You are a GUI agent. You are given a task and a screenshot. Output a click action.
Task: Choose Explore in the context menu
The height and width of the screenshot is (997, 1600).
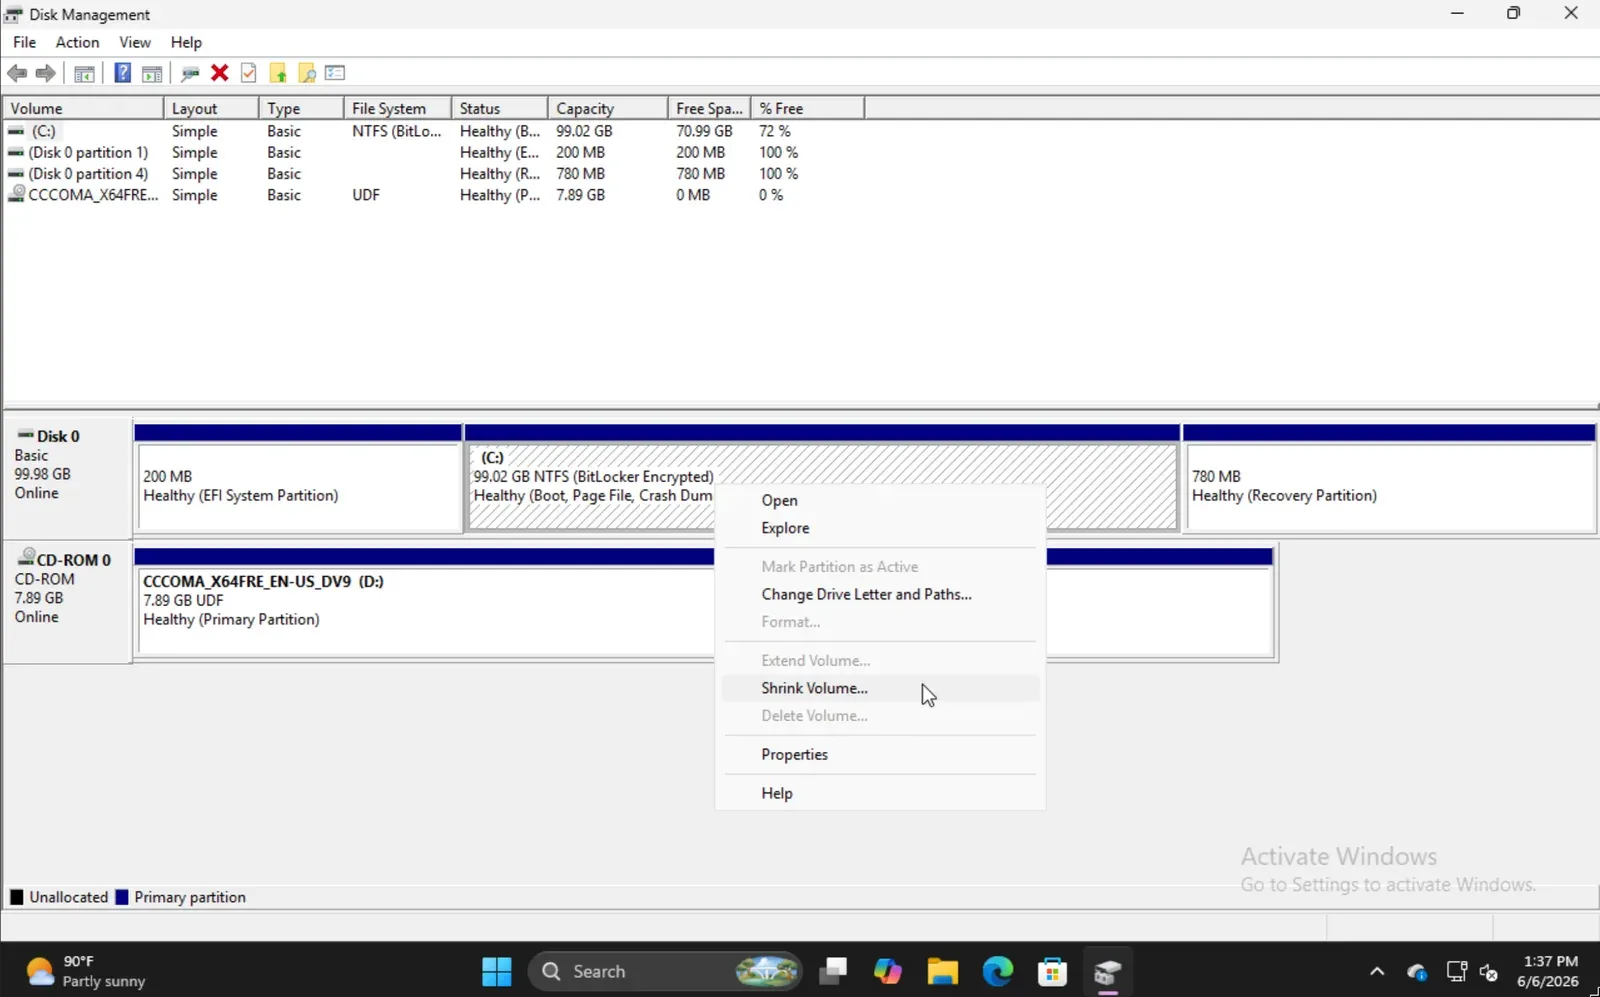(x=880, y=528)
